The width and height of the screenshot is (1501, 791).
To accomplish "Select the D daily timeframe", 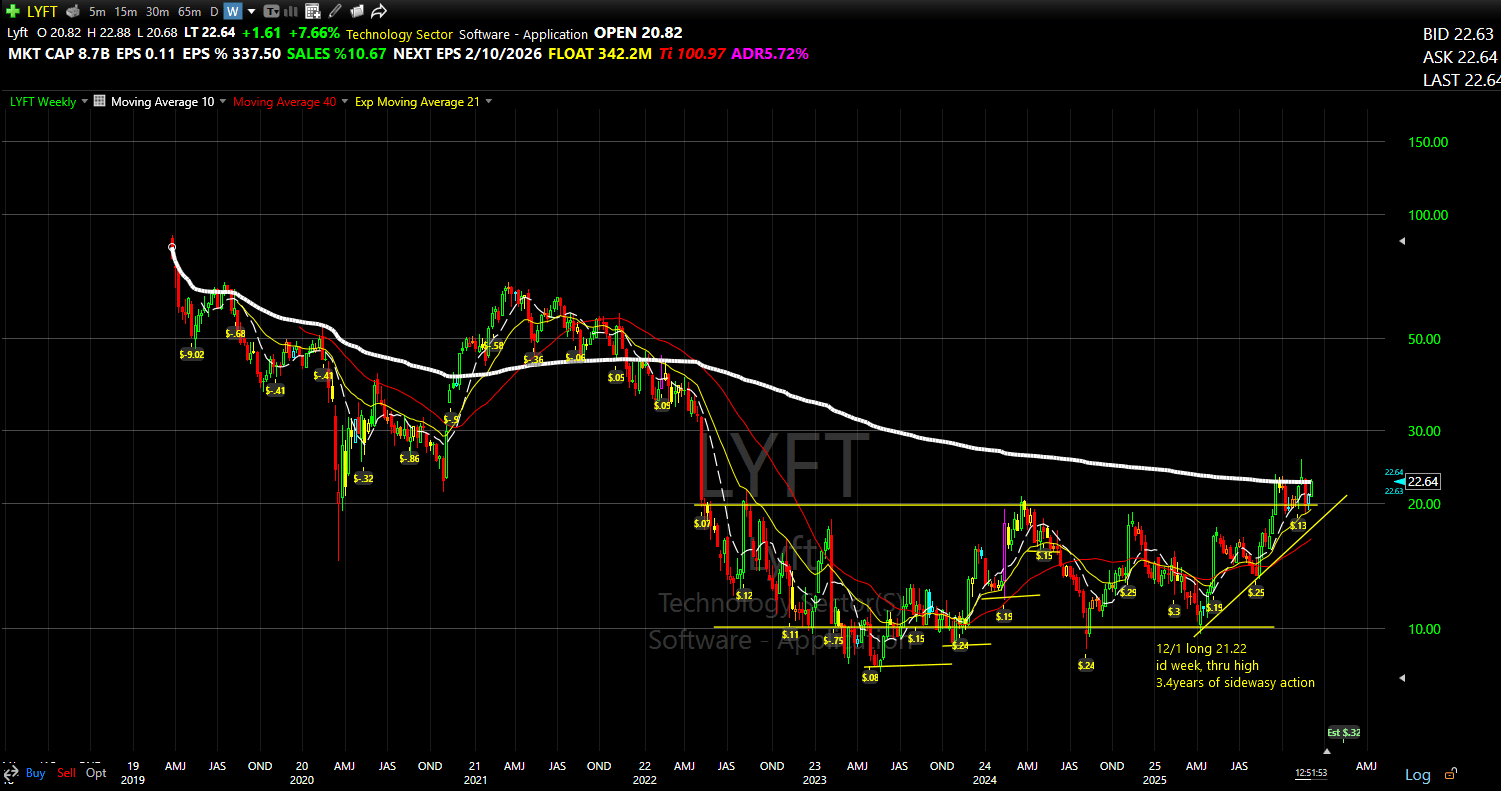I will coord(214,12).
